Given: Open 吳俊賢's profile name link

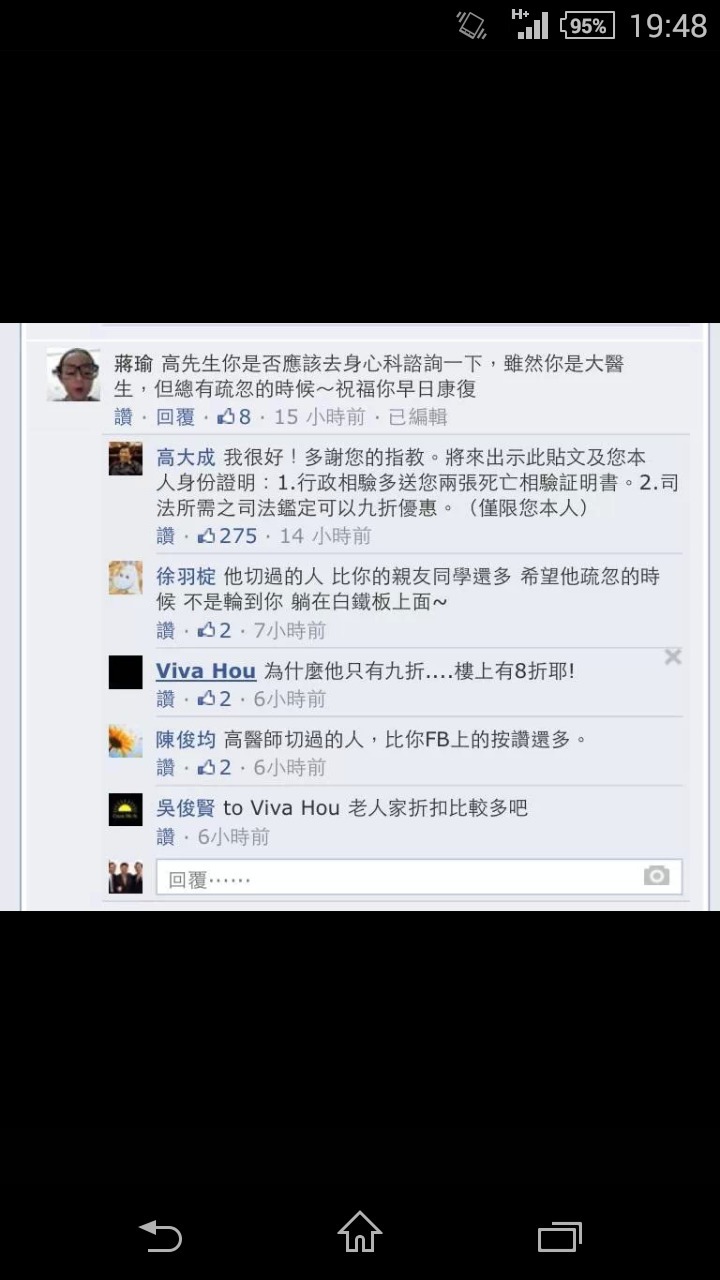Looking at the screenshot, I should click(x=185, y=808).
